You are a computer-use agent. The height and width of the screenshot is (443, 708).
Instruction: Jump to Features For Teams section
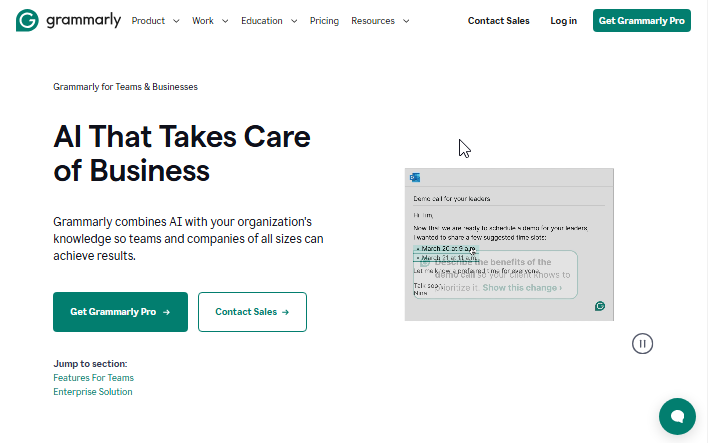[x=93, y=378]
